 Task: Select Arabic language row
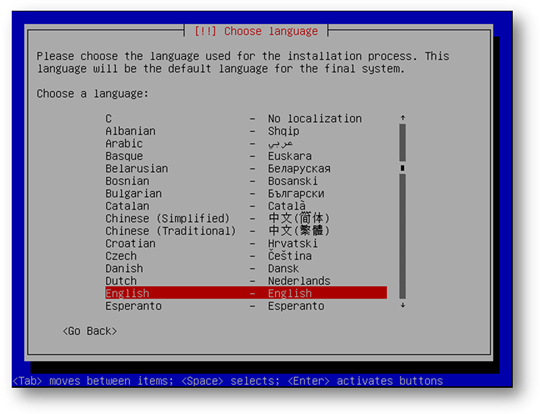(246, 143)
